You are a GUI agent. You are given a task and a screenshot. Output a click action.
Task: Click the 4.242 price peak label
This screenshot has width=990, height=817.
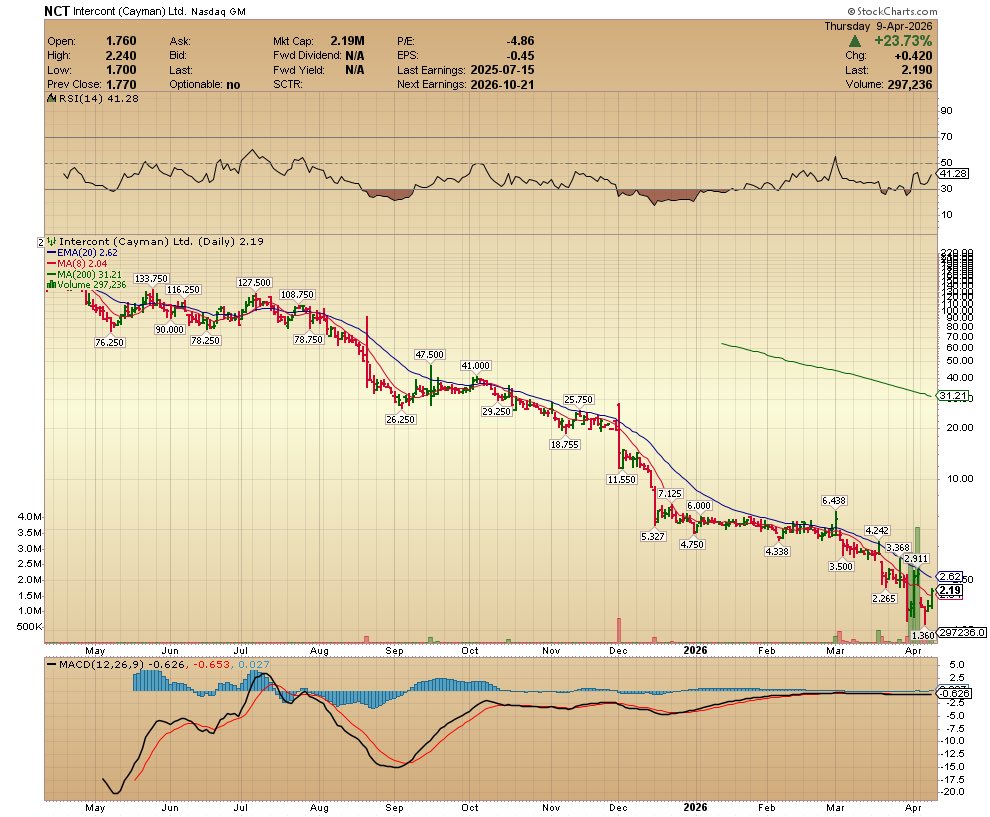[x=877, y=530]
